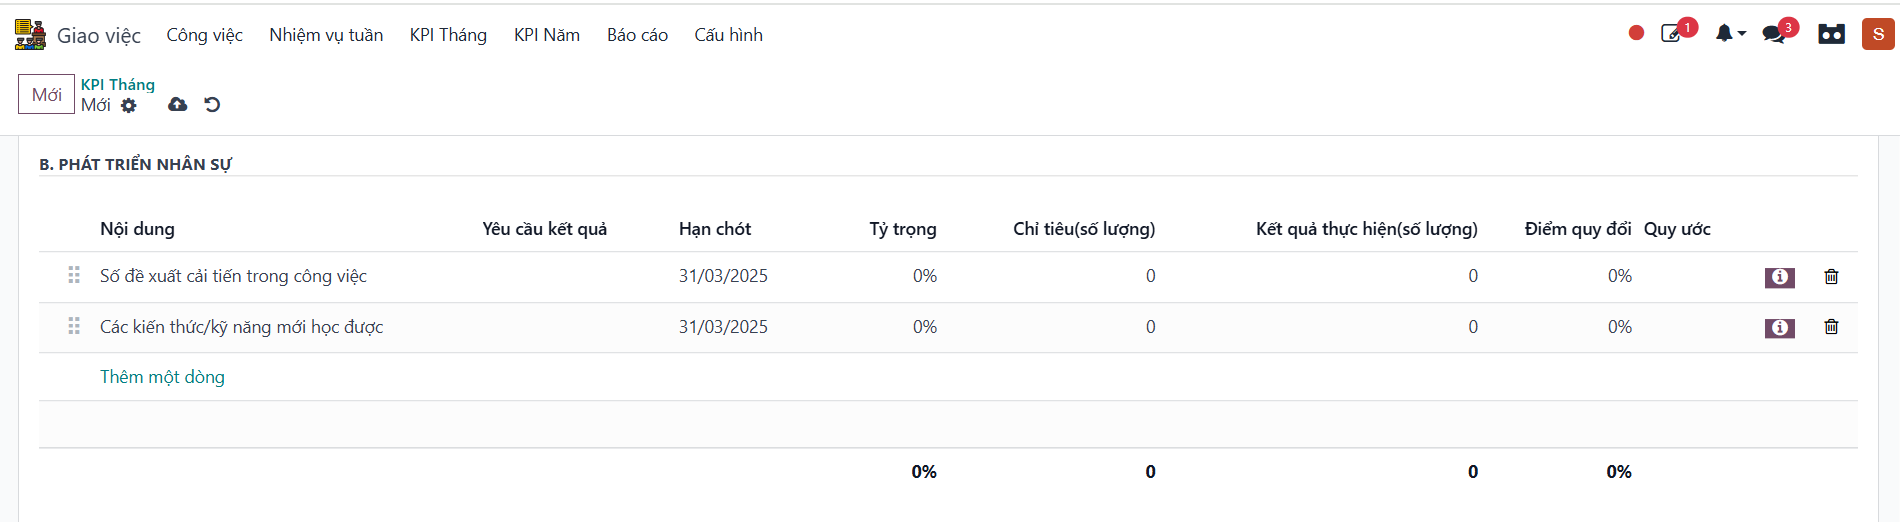Click the red recording dot icon
This screenshot has width=1900, height=522.
pyautogui.click(x=1636, y=33)
